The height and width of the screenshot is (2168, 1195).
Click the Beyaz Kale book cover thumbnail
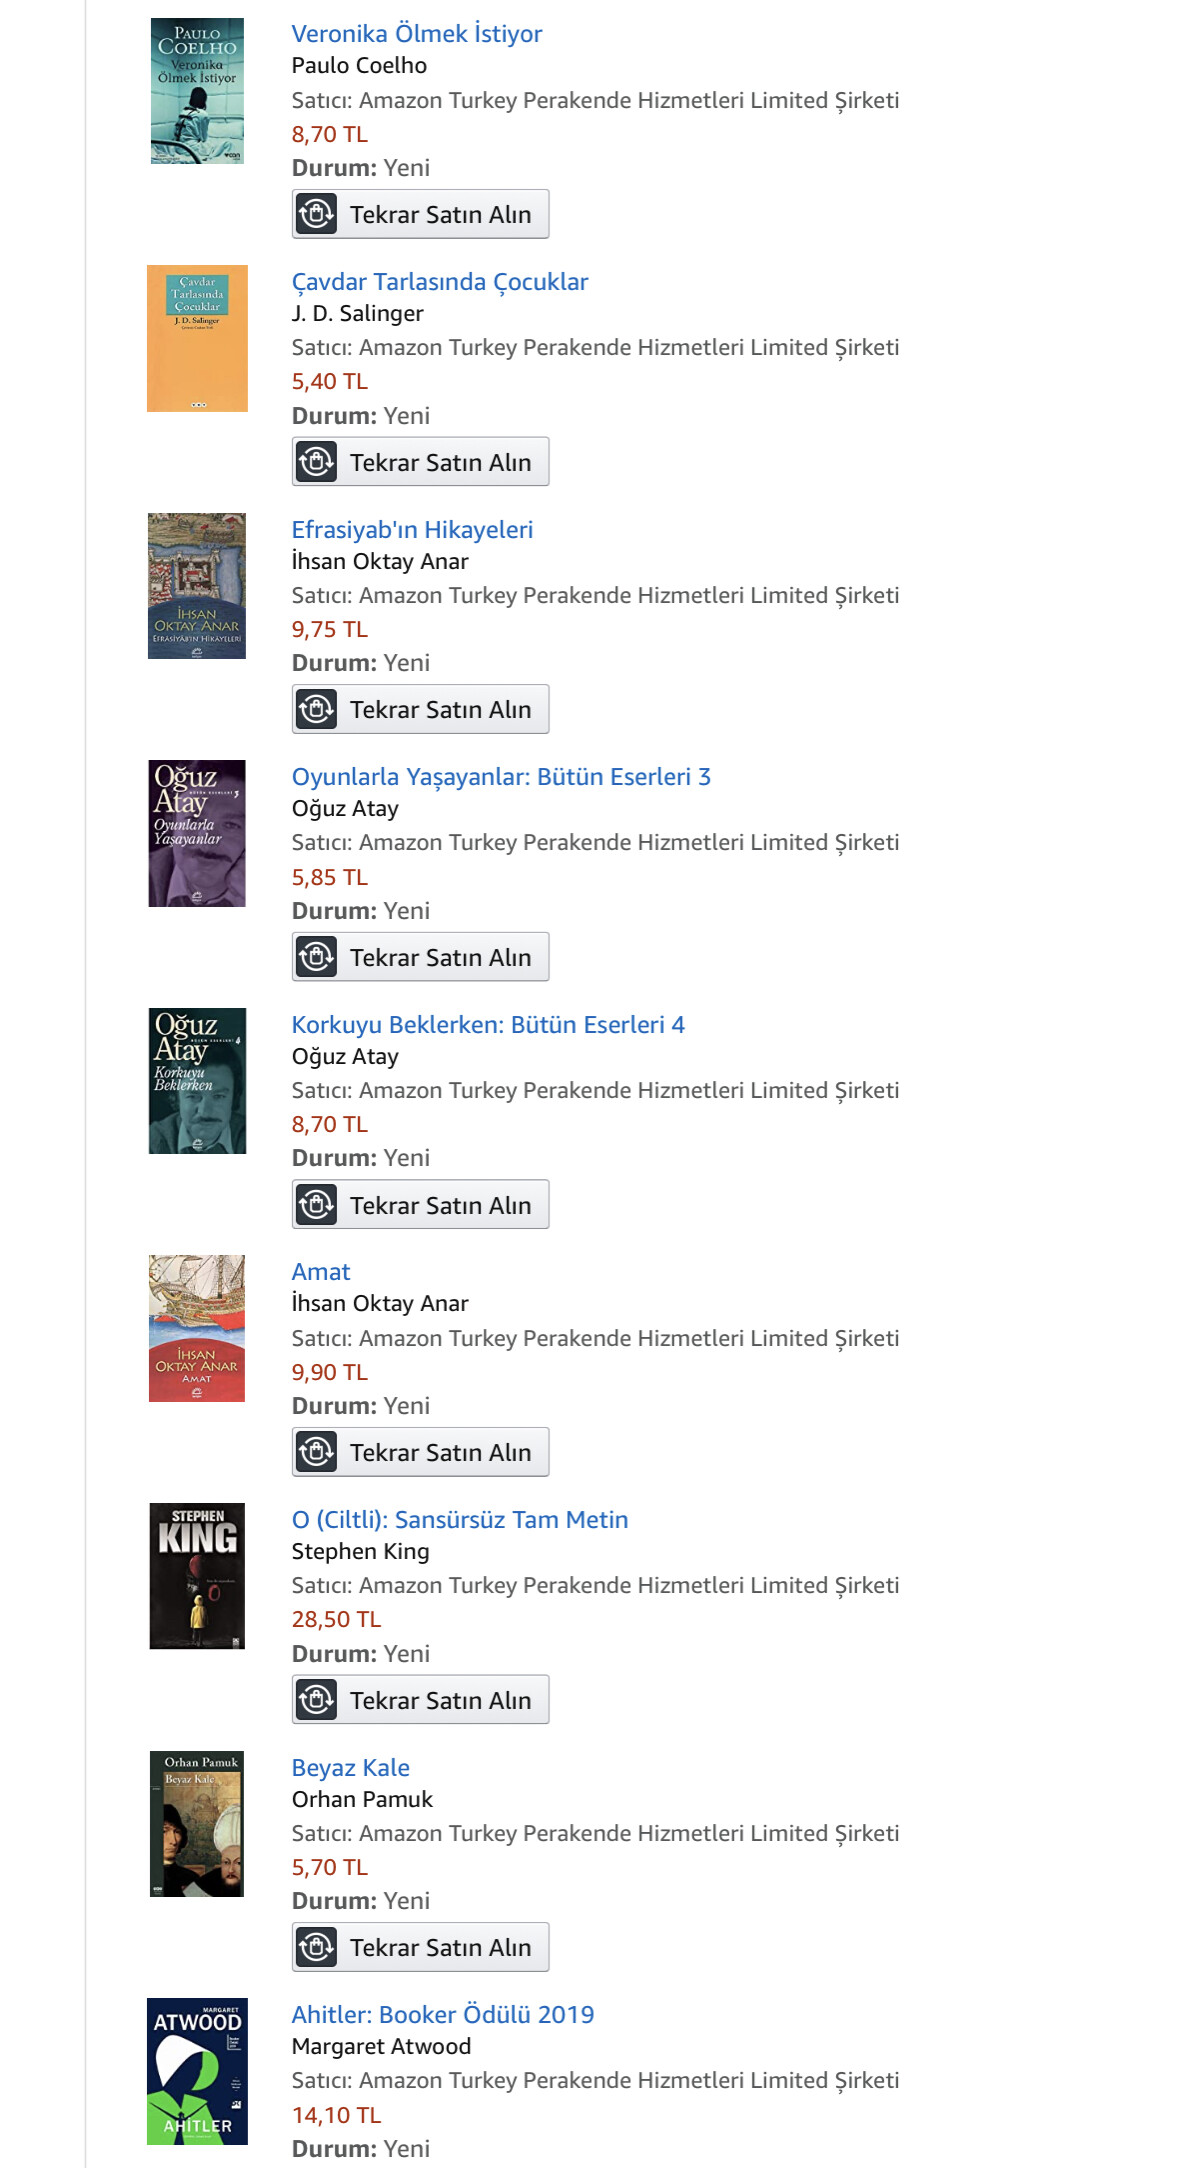click(x=197, y=1824)
